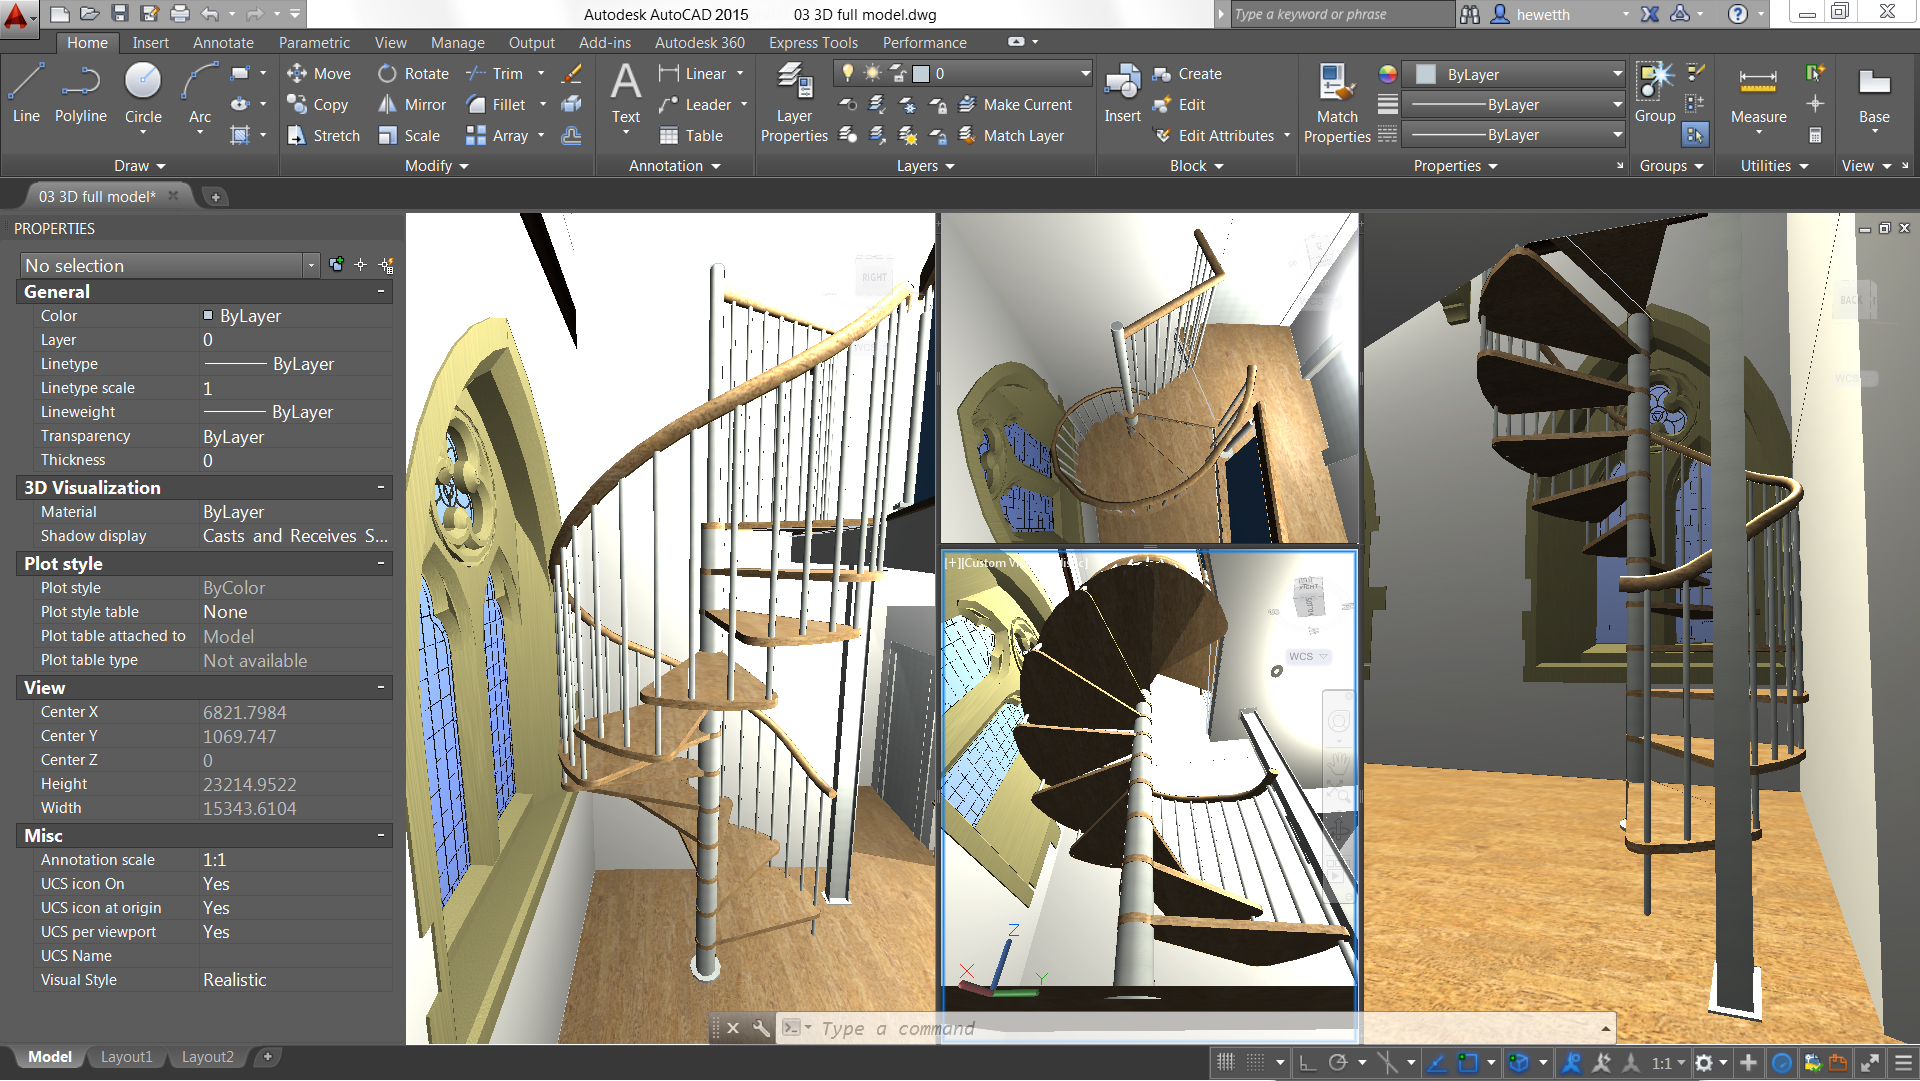The height and width of the screenshot is (1081, 1920).
Task: Open the Parametric ribbon tab
Action: coord(313,46)
